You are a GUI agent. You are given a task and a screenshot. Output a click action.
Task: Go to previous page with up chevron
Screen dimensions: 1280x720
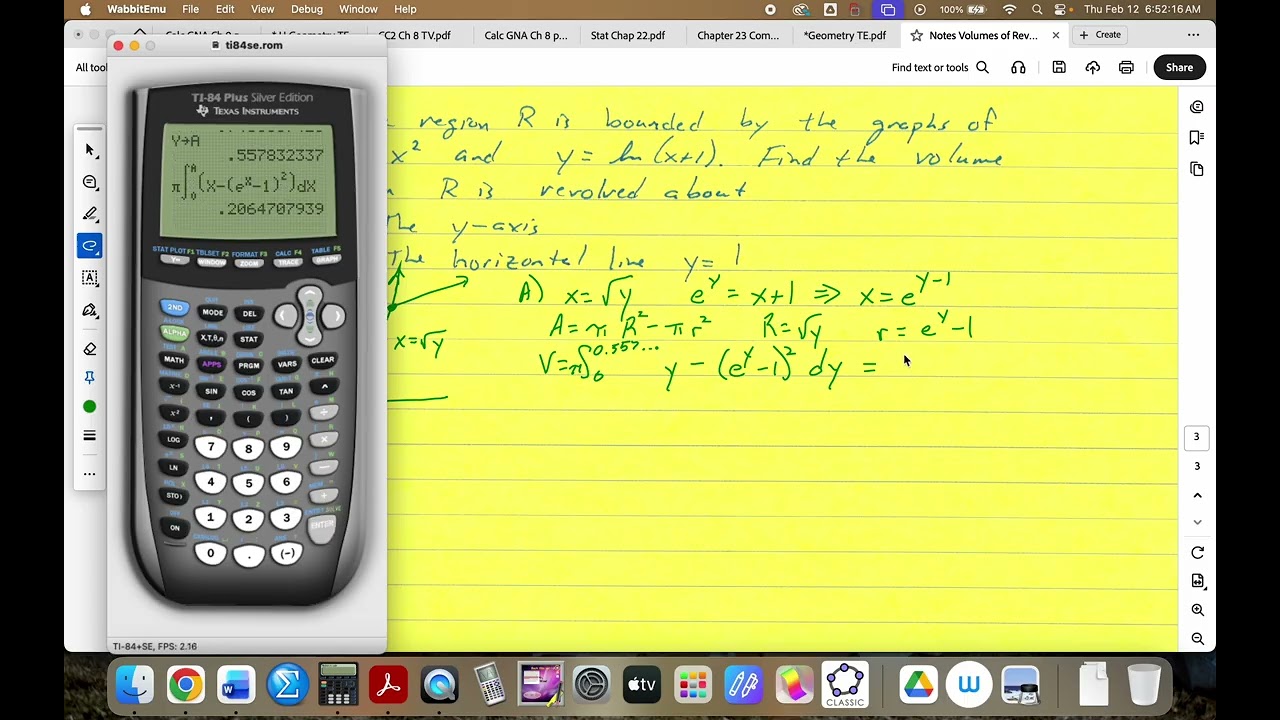[1197, 496]
